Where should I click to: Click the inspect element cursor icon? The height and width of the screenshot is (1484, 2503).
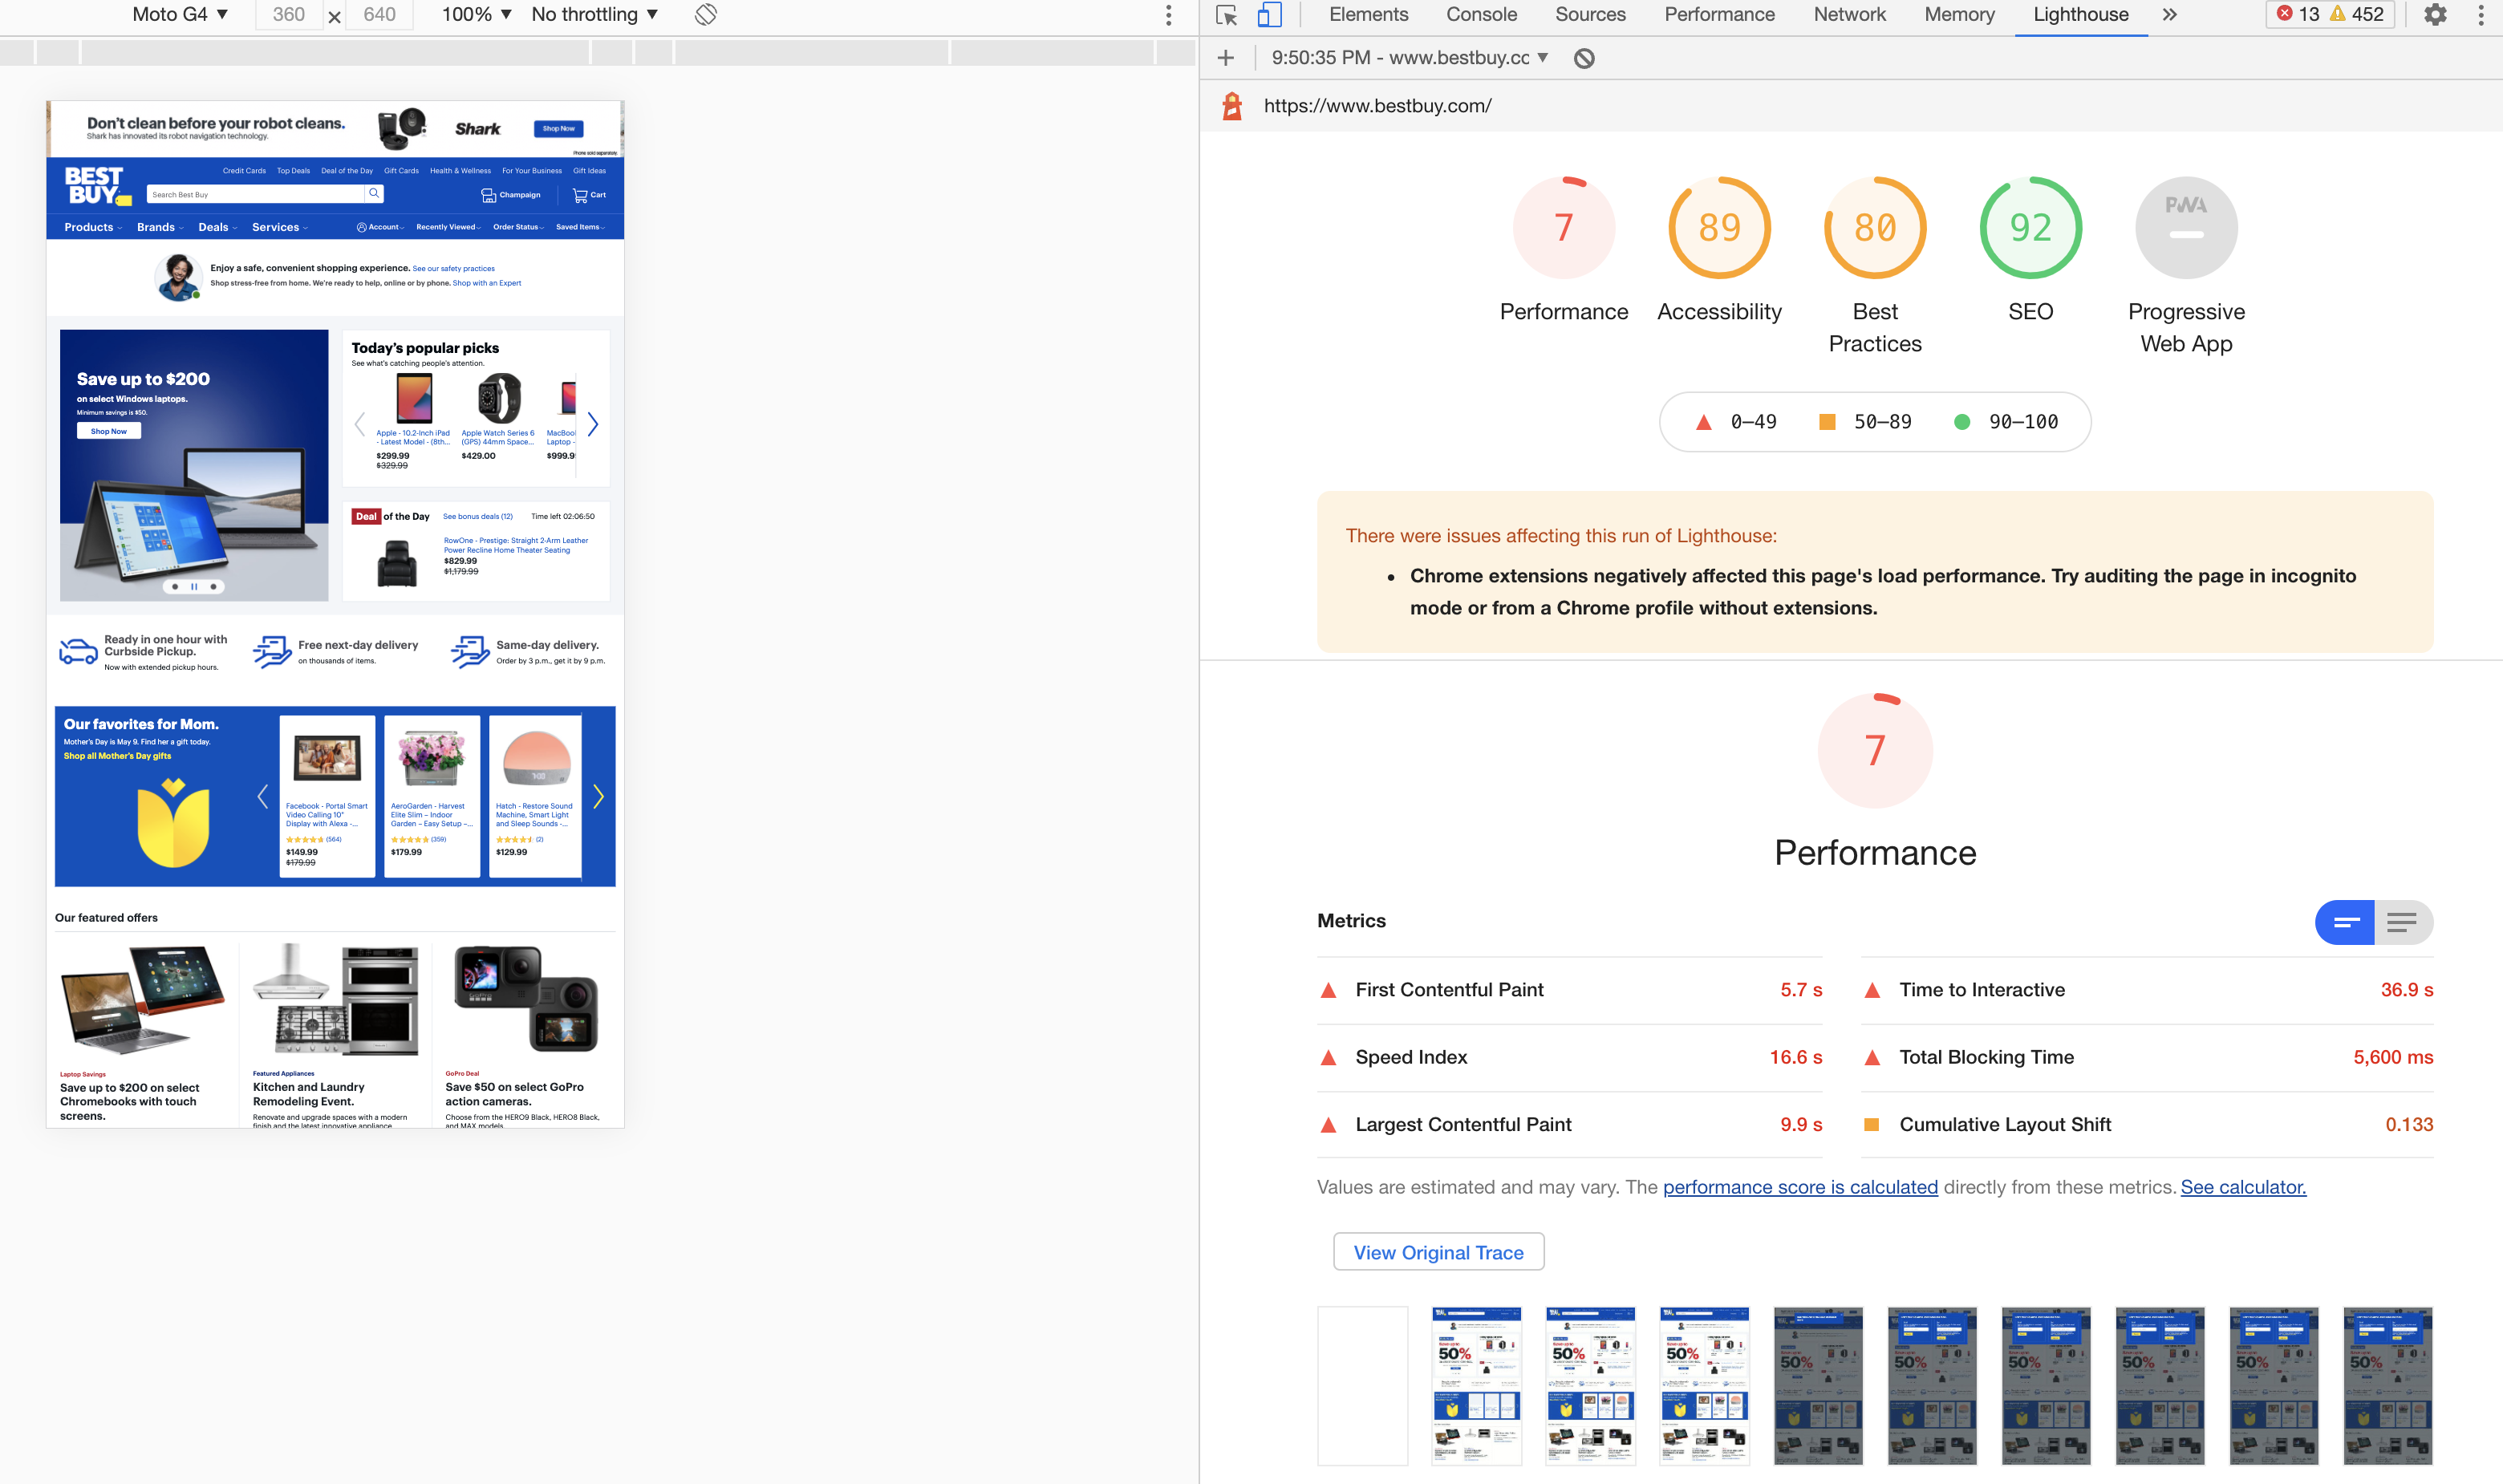coord(1227,15)
